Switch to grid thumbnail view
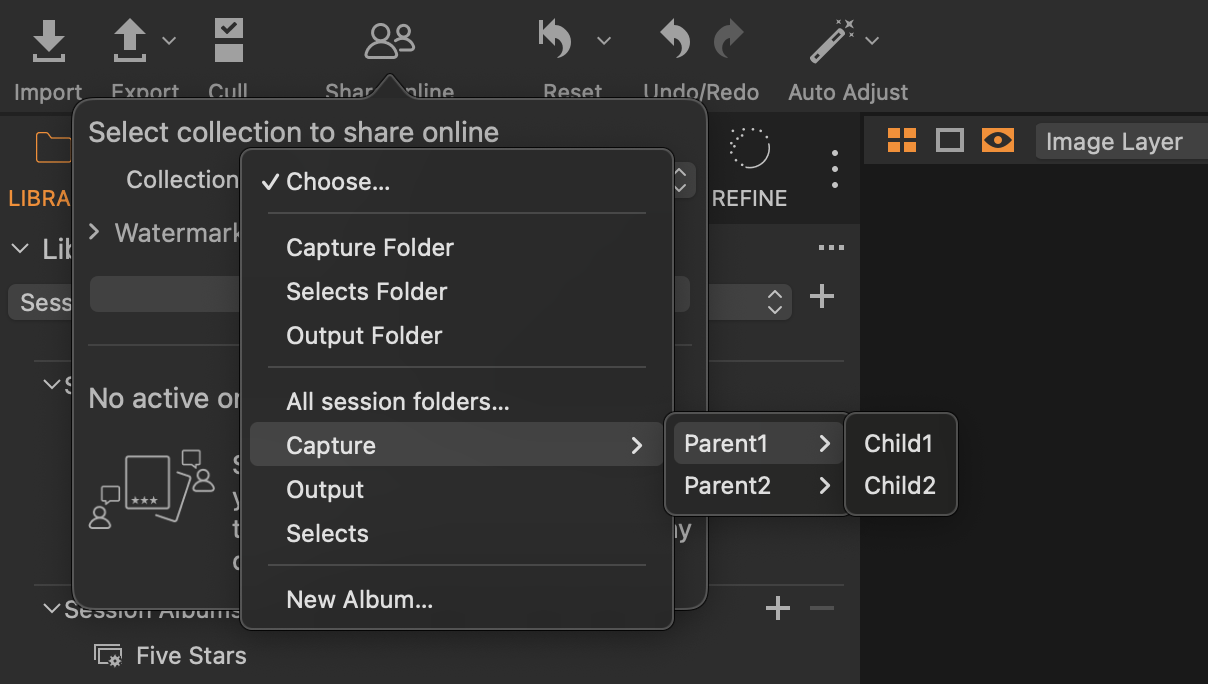1208x684 pixels. click(x=902, y=141)
